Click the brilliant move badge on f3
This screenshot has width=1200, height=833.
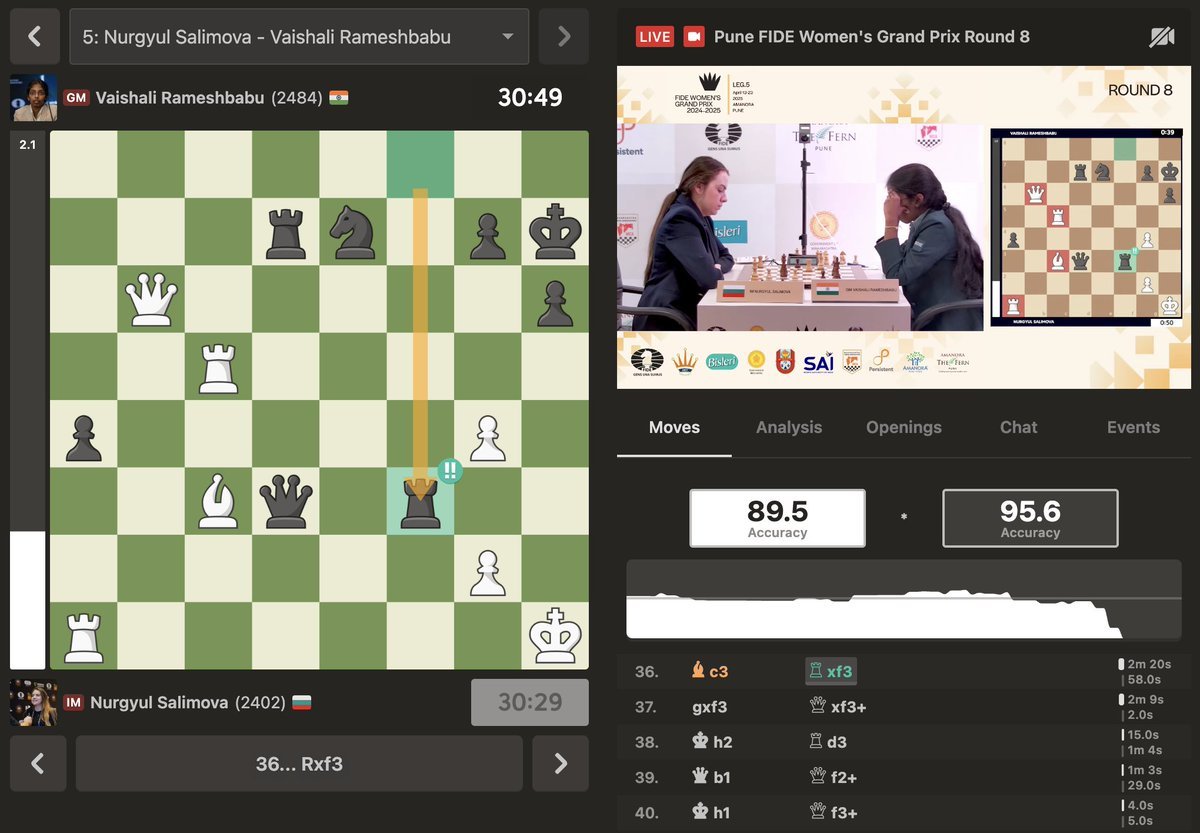tap(449, 471)
